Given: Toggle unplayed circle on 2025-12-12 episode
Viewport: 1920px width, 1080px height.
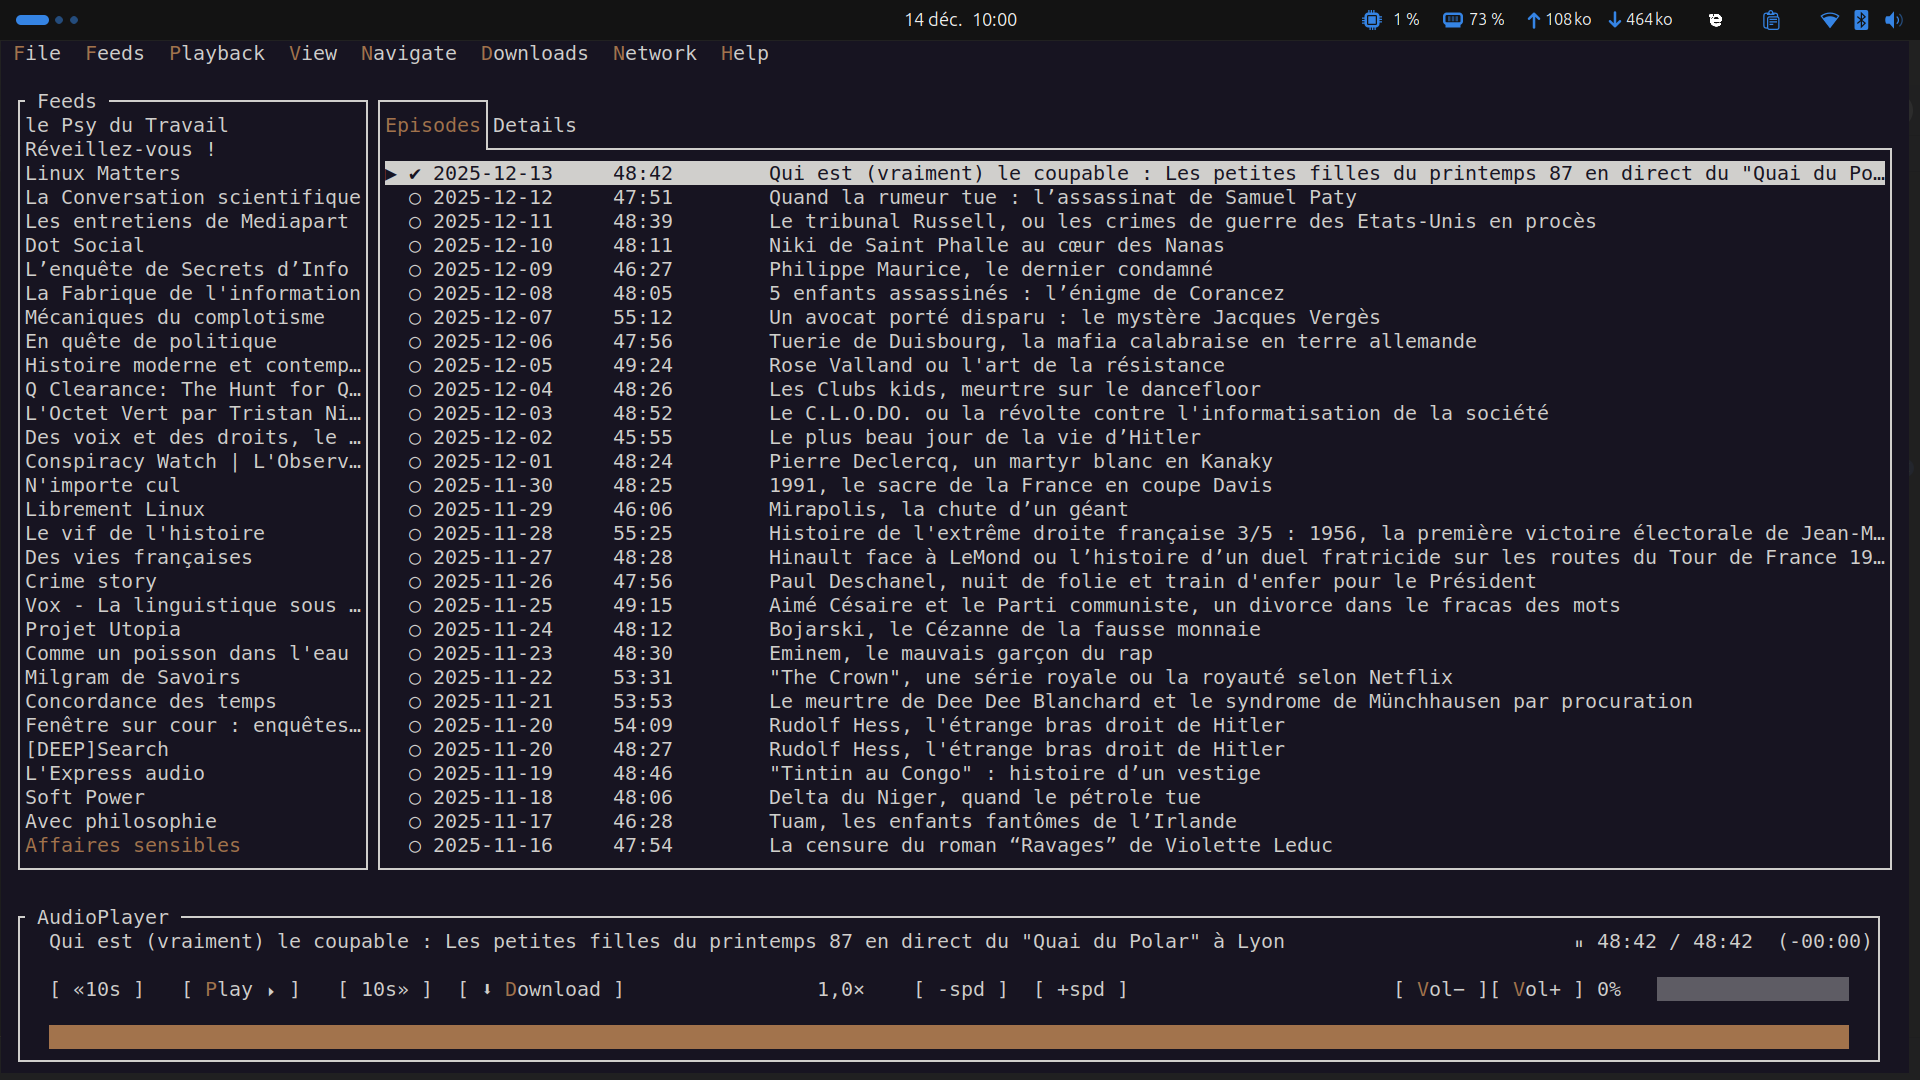Looking at the screenshot, I should tap(415, 198).
